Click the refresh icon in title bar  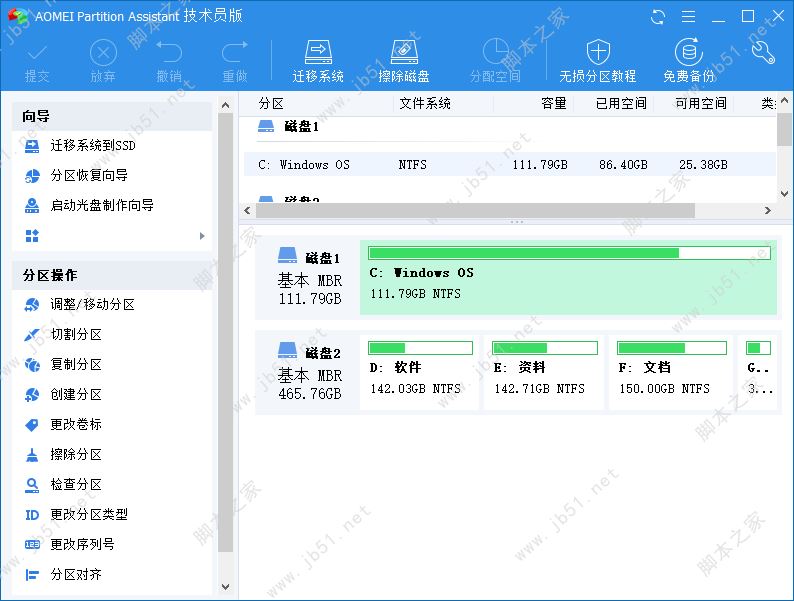(x=658, y=17)
